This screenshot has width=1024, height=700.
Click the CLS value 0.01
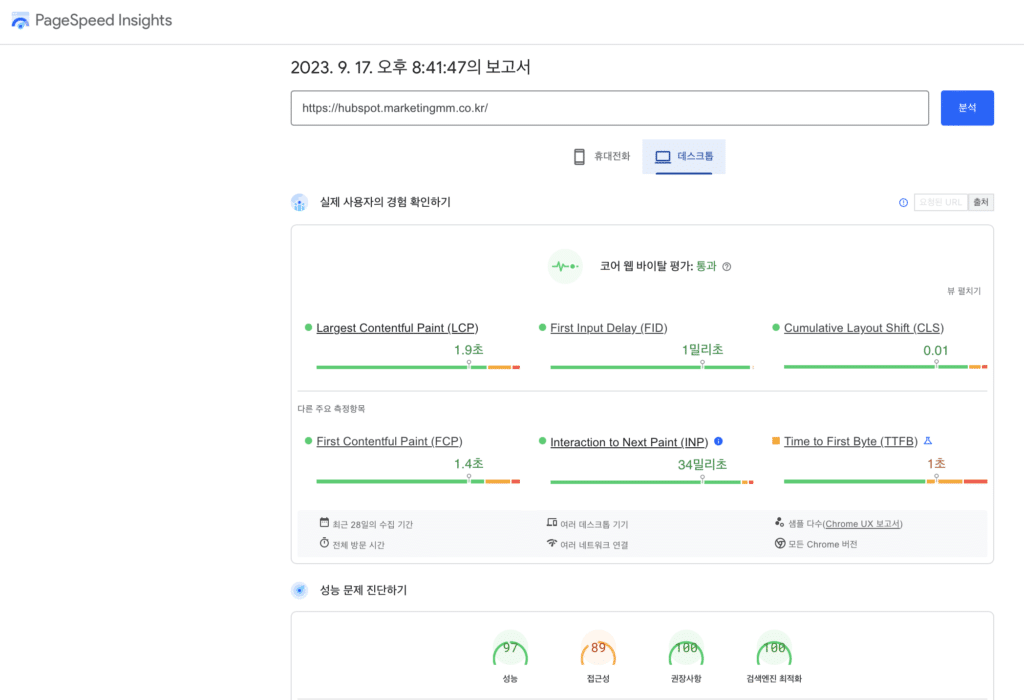[x=936, y=351]
